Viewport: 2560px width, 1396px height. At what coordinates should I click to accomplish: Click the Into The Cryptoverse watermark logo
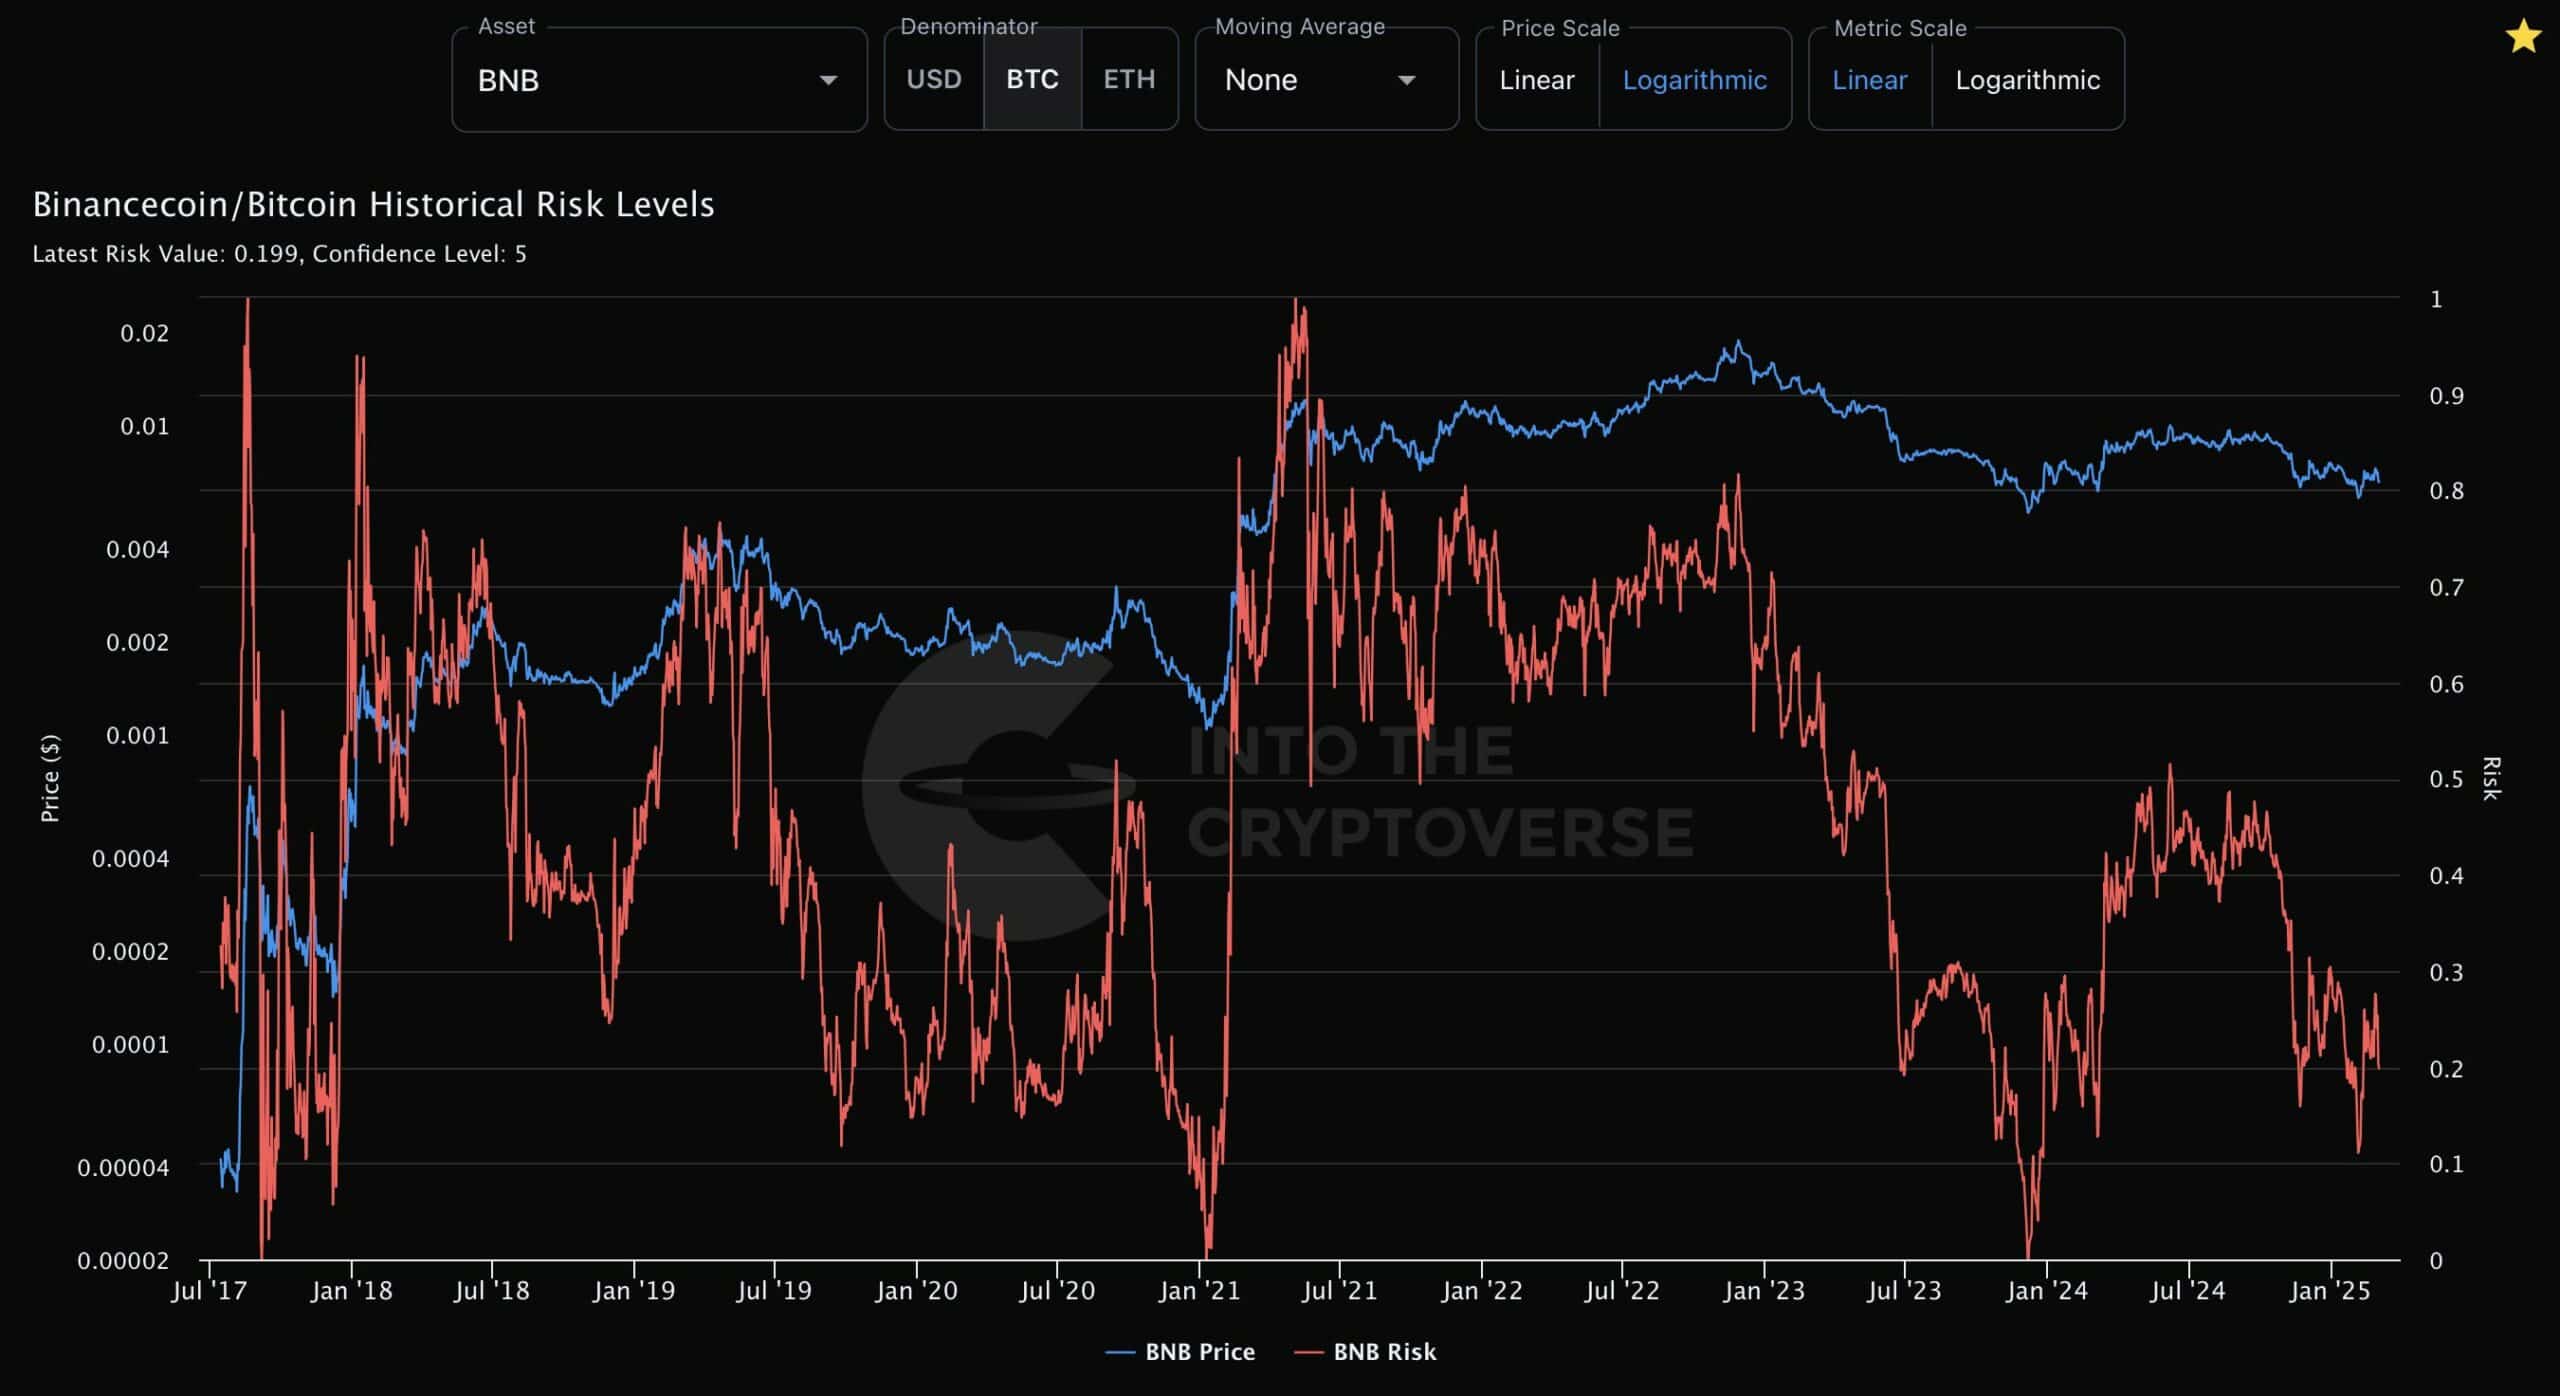[1000, 790]
